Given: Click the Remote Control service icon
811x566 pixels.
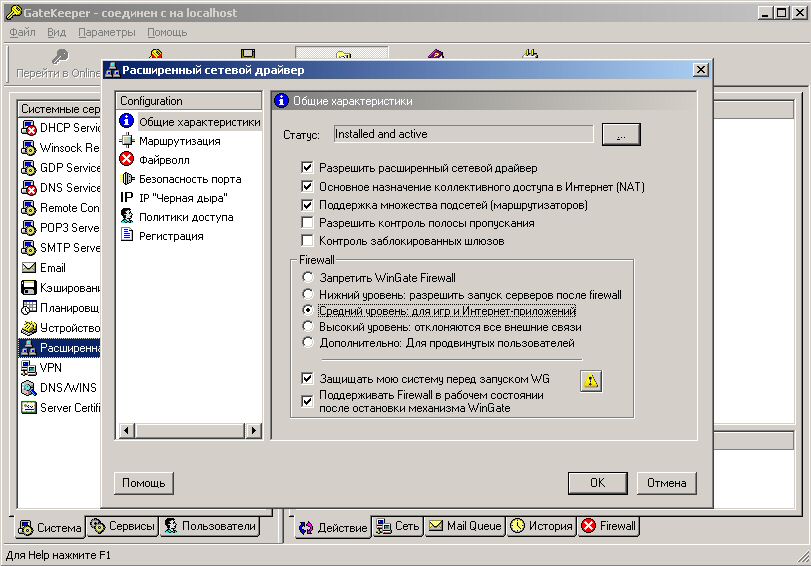Looking at the screenshot, I should pos(29,208).
